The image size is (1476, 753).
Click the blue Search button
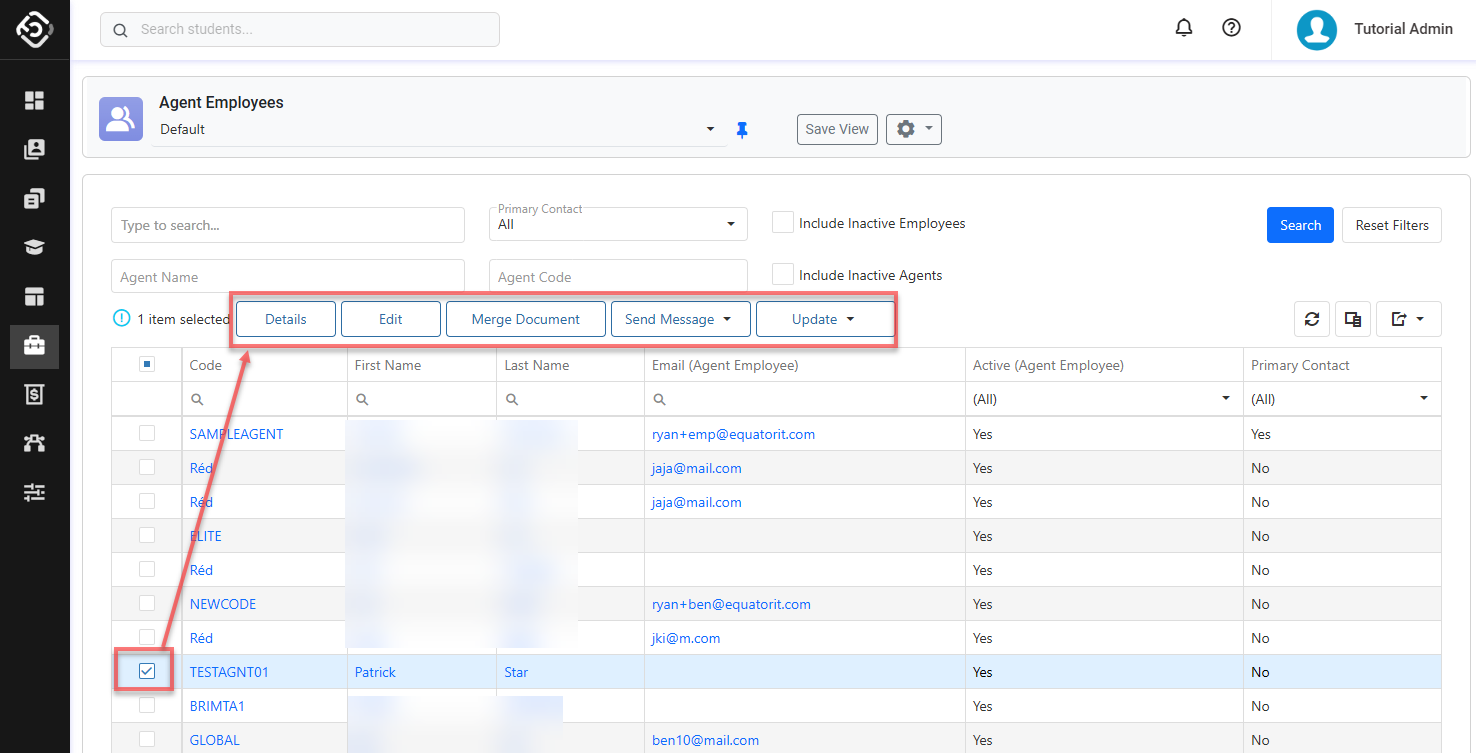point(1300,225)
